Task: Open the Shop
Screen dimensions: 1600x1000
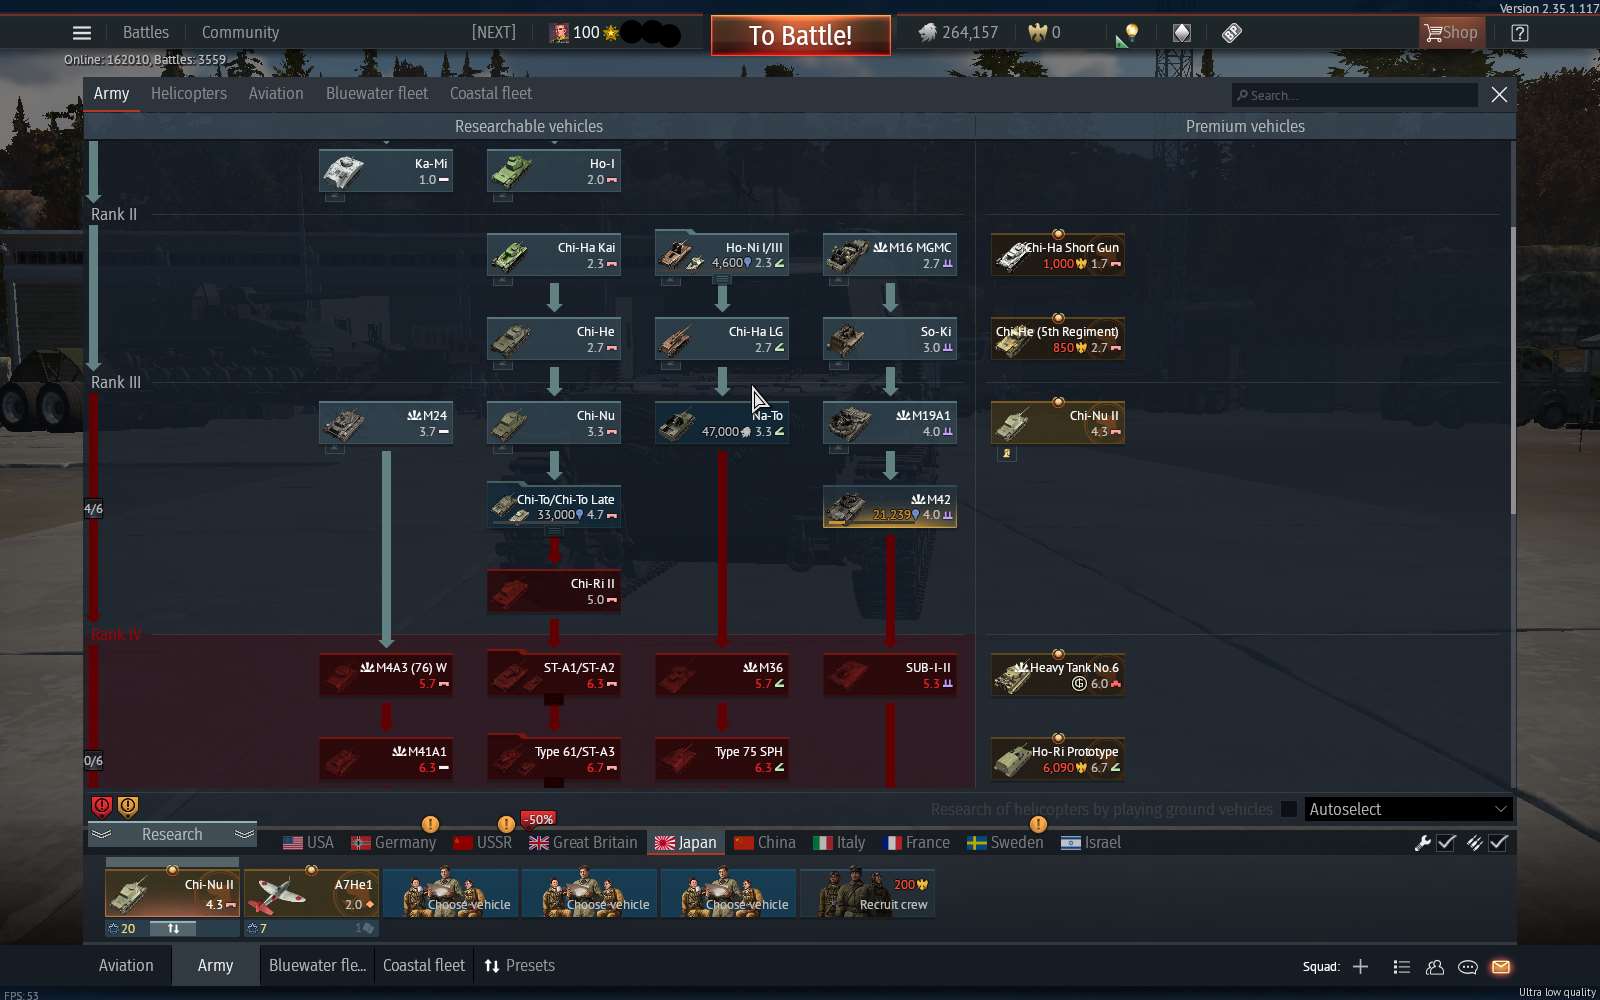Action: click(1450, 33)
